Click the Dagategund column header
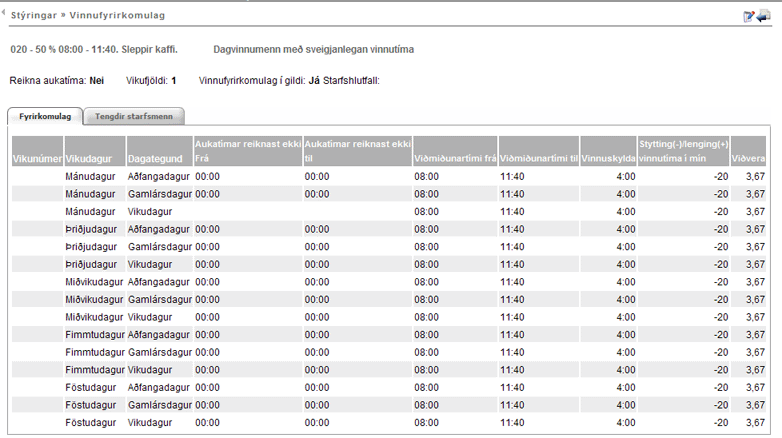This screenshot has width=782, height=438. coord(160,151)
